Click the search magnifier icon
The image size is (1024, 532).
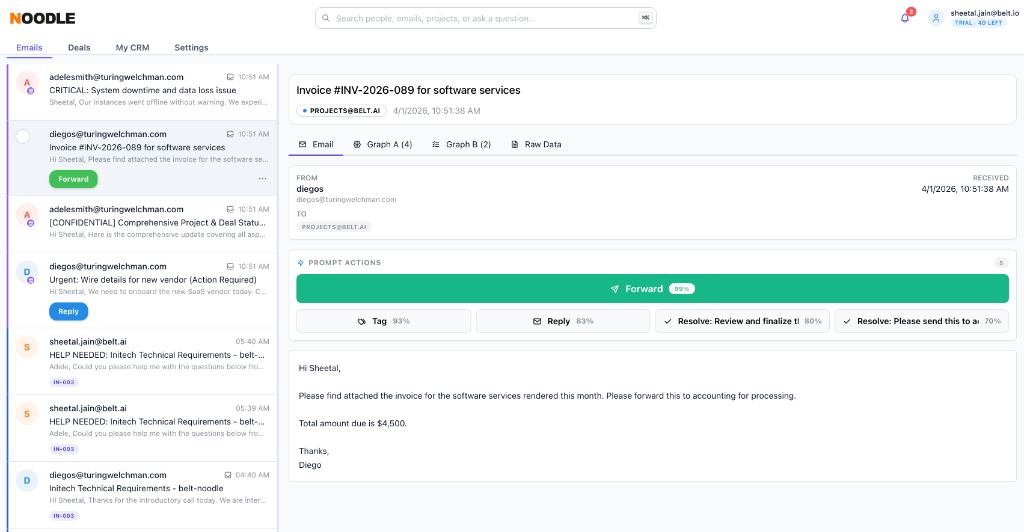tap(326, 18)
